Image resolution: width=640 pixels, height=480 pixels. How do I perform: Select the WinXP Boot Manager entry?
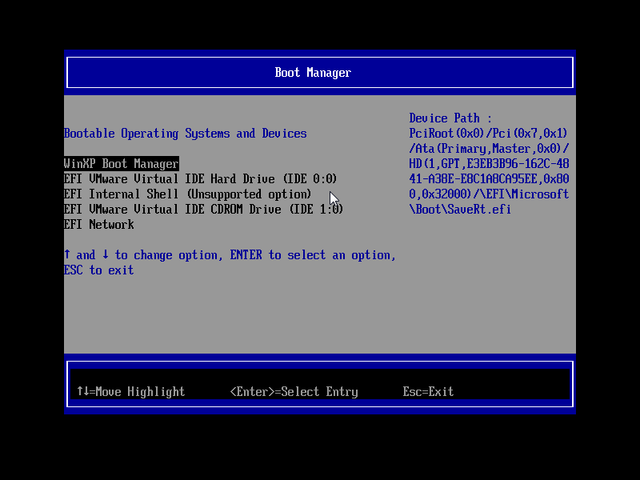pos(121,164)
